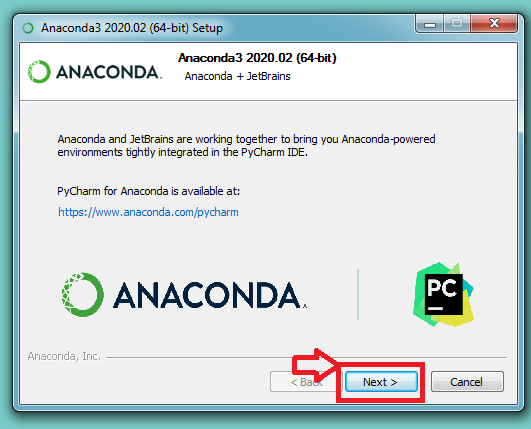Close the Anaconda3 Setup window
Screen dimensions: 531x429
point(494,23)
